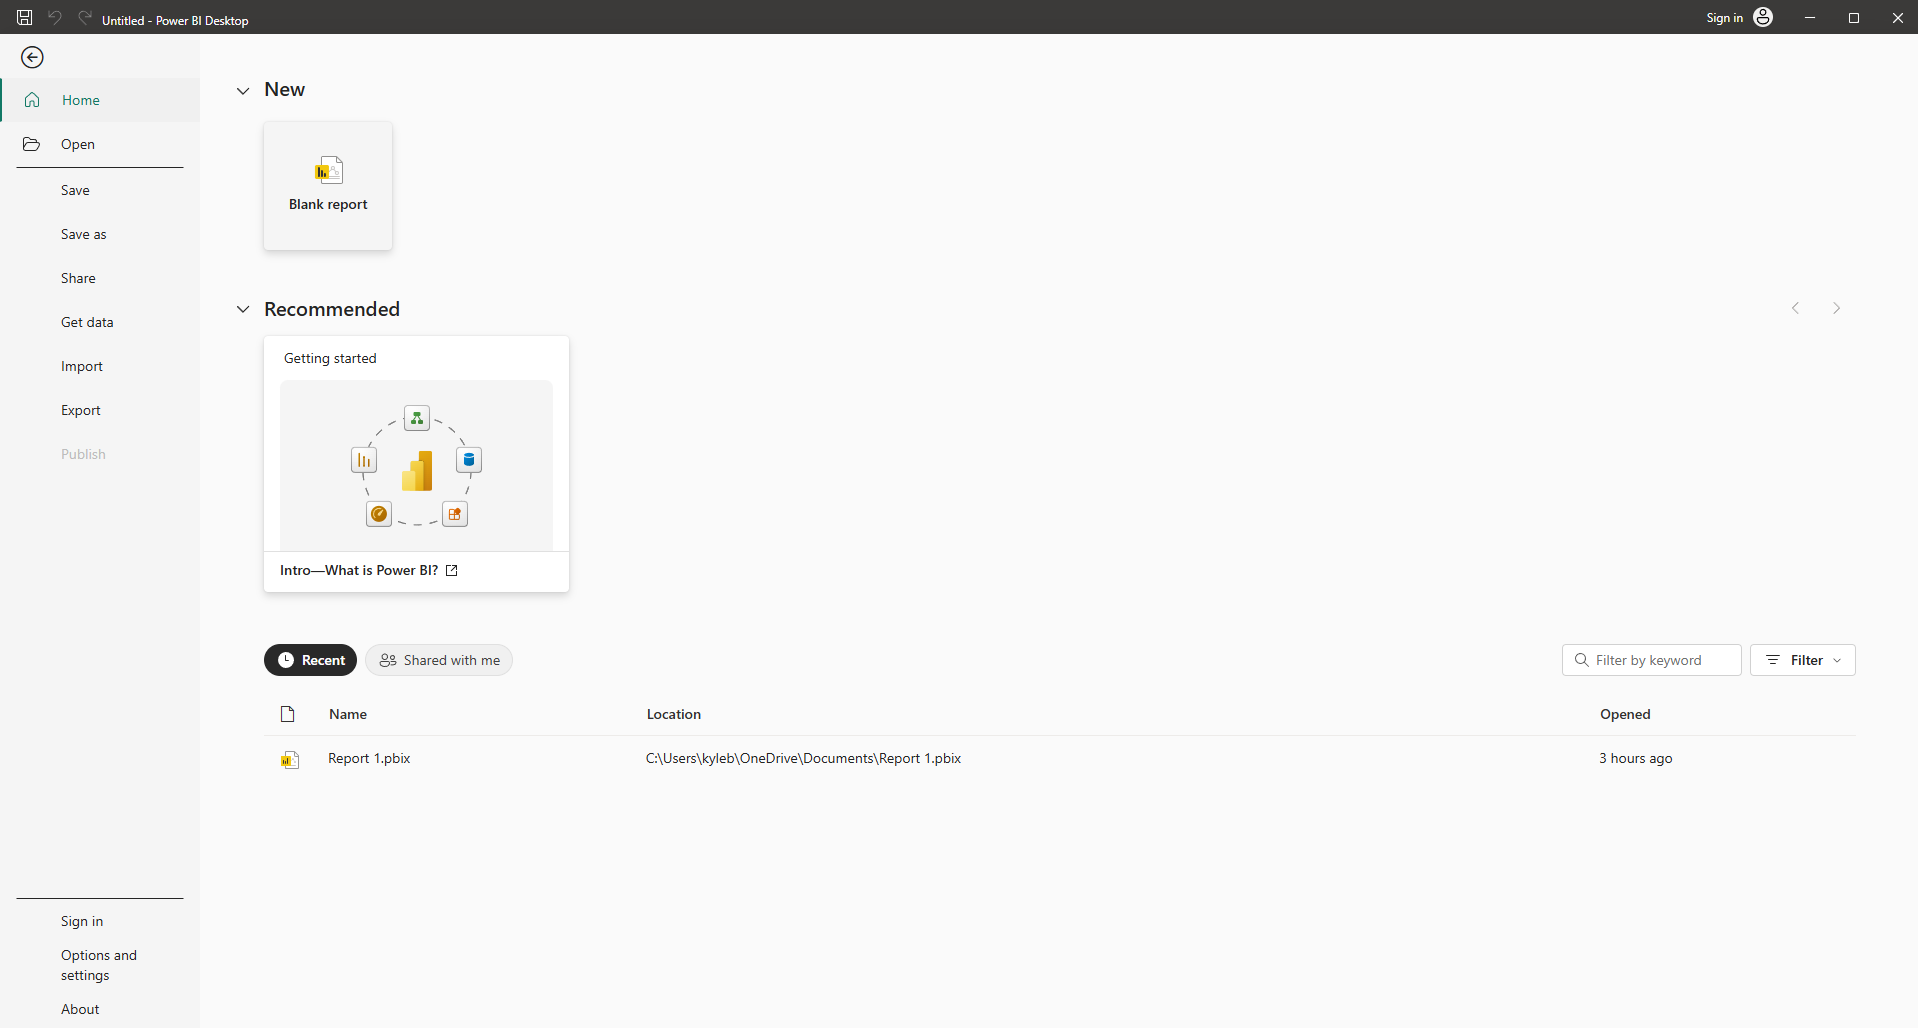Click the redo icon in title bar

(x=85, y=18)
